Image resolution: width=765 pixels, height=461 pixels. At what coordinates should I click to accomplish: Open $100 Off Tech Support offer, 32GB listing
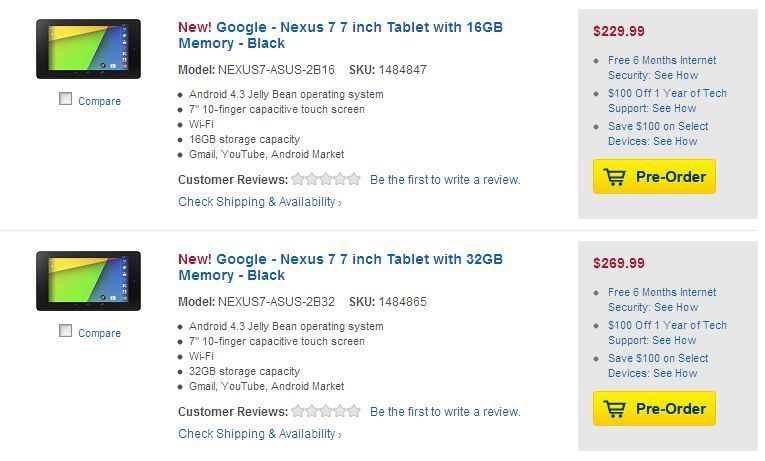(x=666, y=332)
